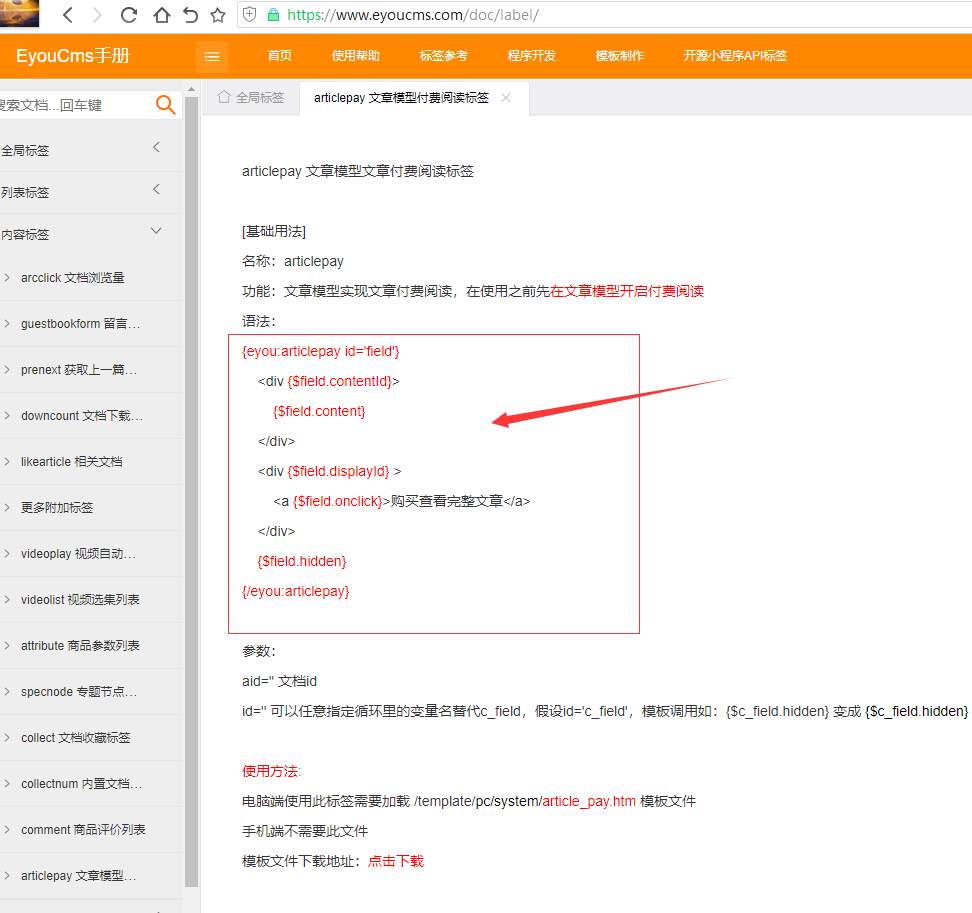
Task: Click the shield security icon in address bar
Action: [x=249, y=14]
